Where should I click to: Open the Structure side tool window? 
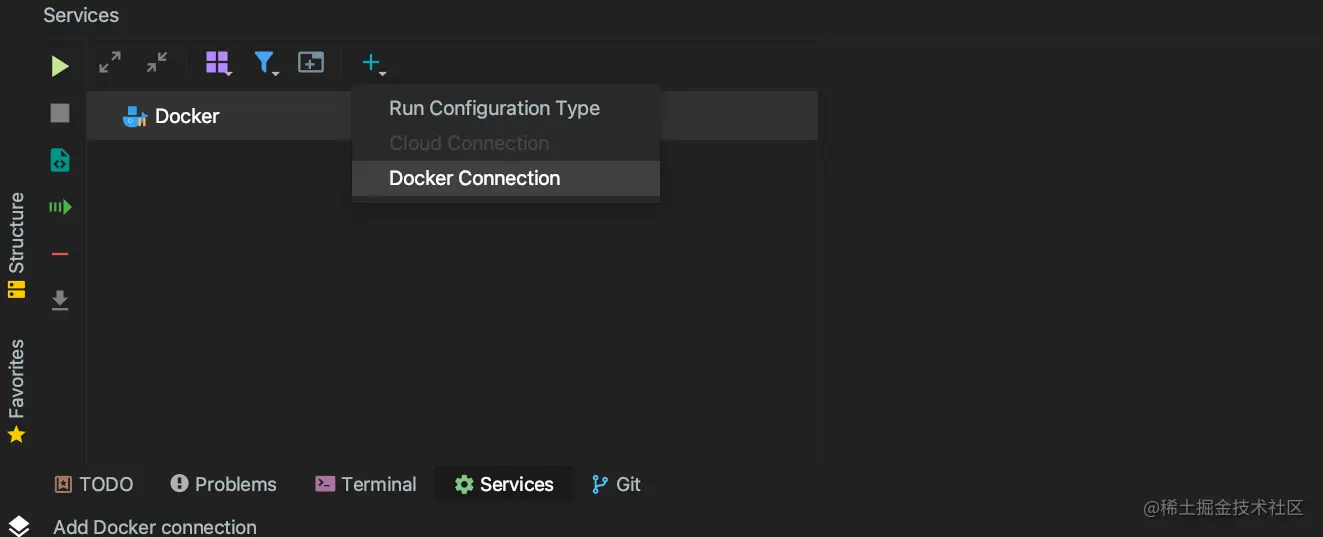(16, 246)
